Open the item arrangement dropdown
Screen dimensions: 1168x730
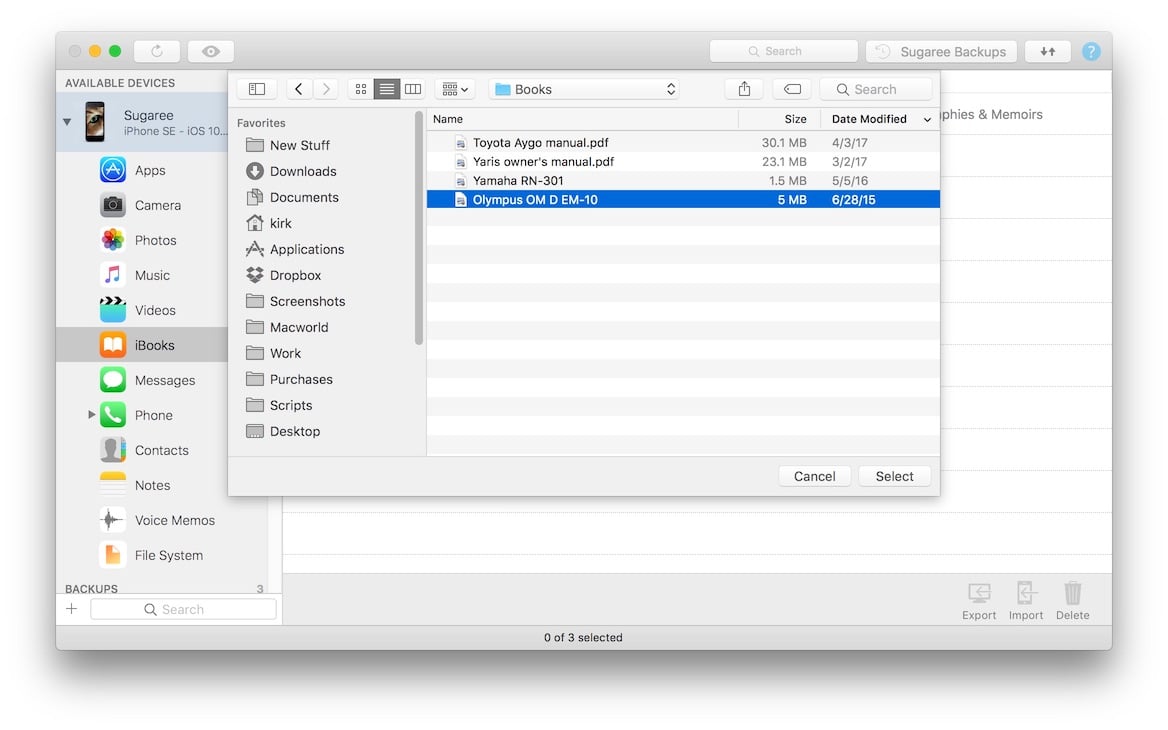pos(454,89)
